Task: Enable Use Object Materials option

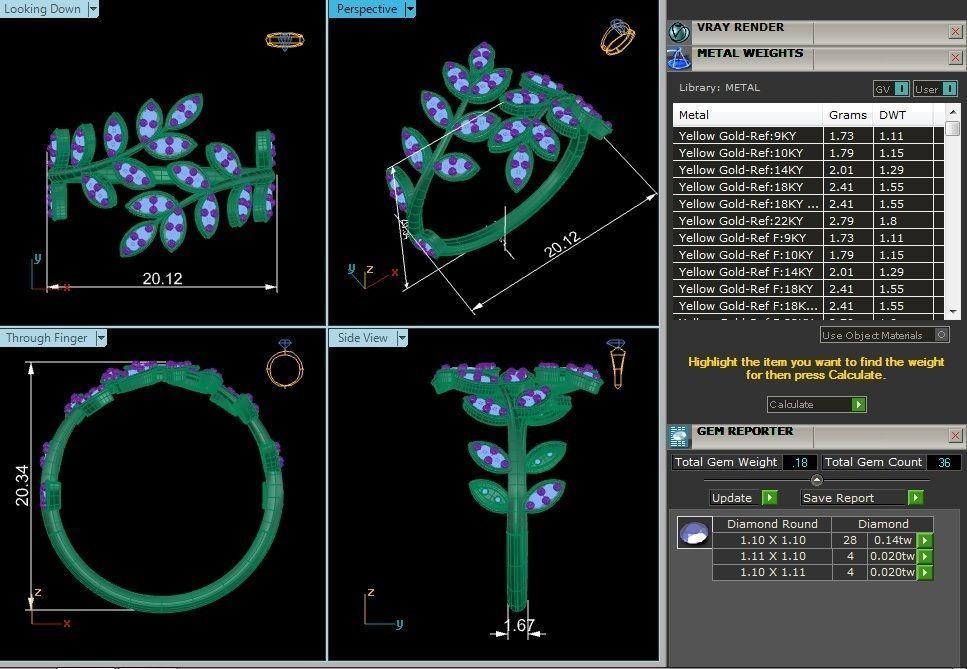Action: (885, 335)
